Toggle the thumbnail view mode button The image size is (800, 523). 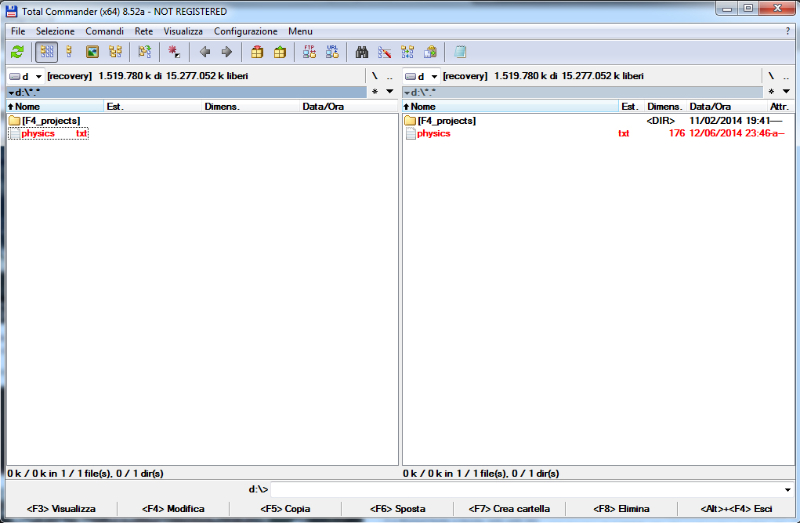[x=92, y=52]
